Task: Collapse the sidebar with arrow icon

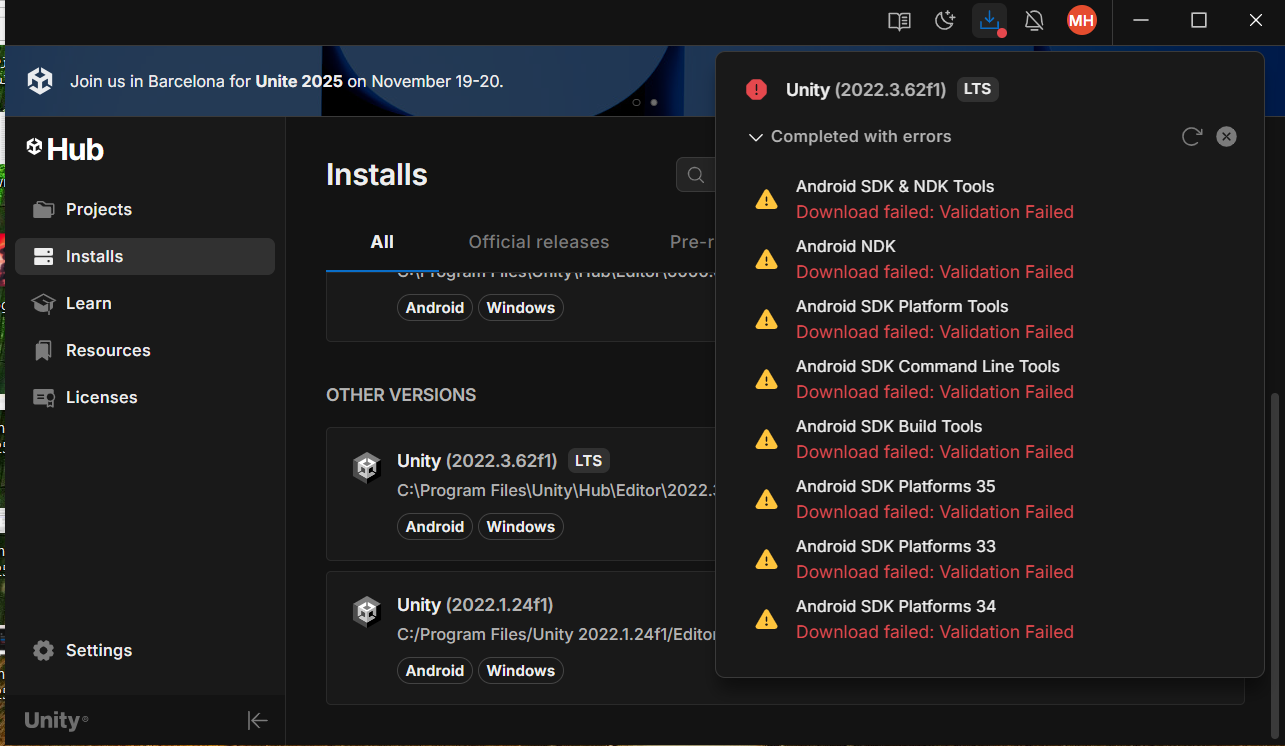Action: [257, 720]
